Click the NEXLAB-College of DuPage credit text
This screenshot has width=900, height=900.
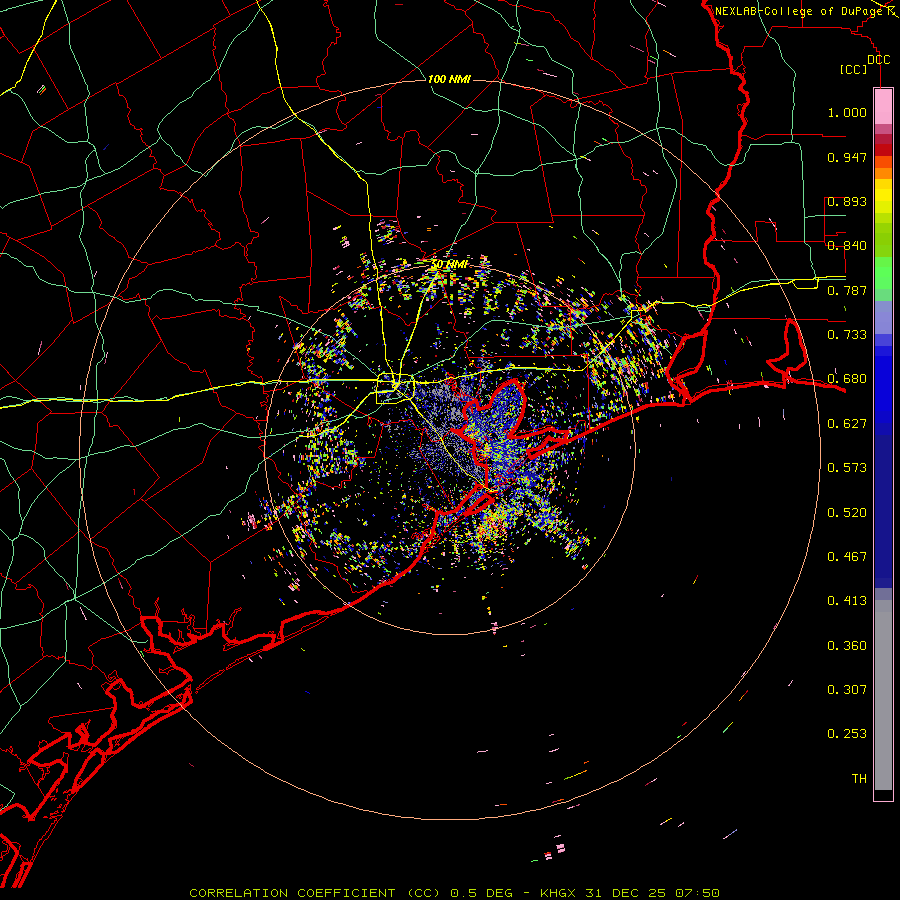(x=799, y=11)
